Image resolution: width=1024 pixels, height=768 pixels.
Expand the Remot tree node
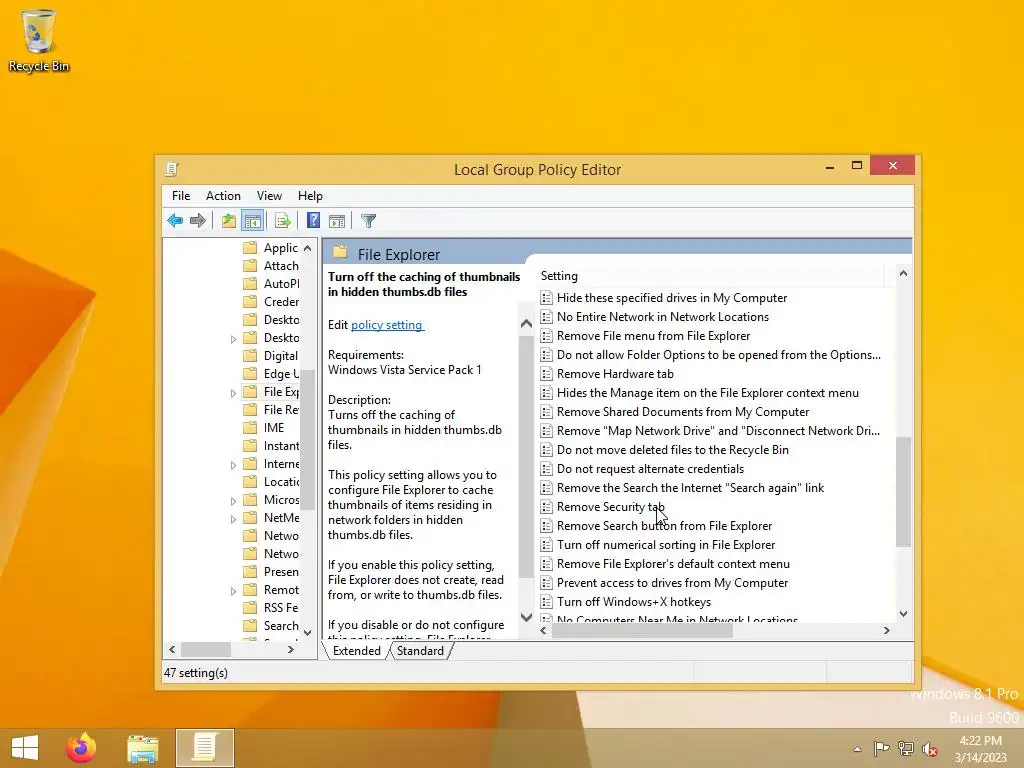[233, 591]
